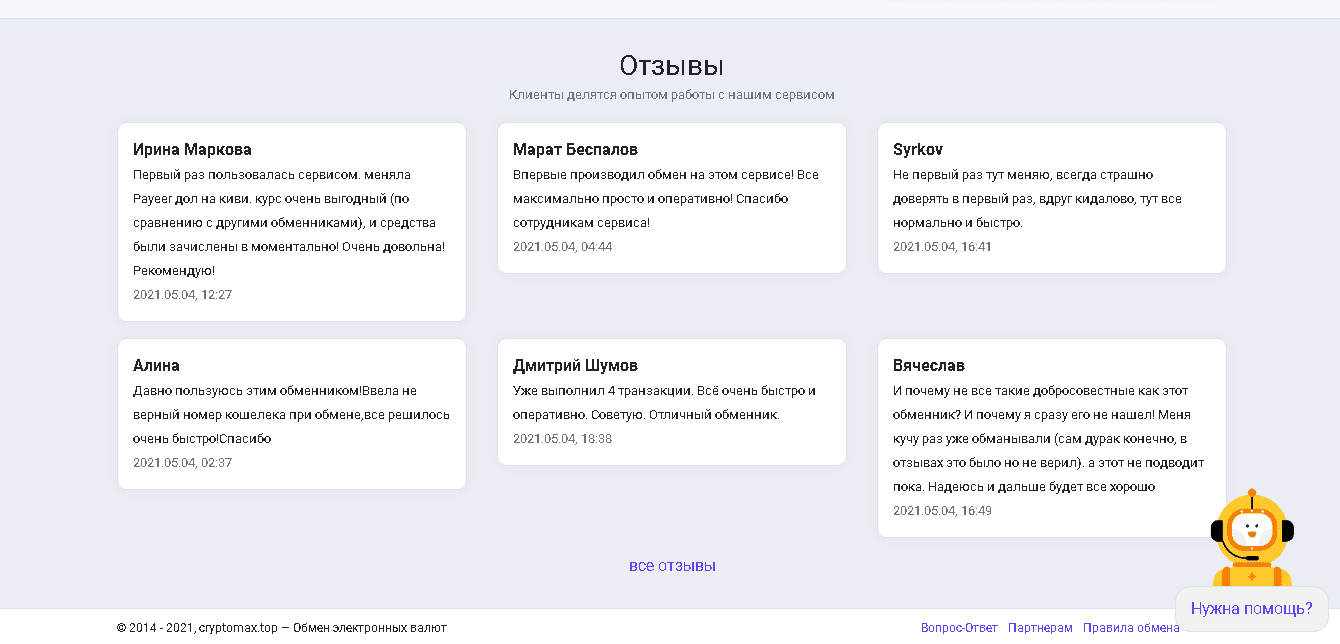Open the "Партнерам" footer link

(x=1040, y=628)
